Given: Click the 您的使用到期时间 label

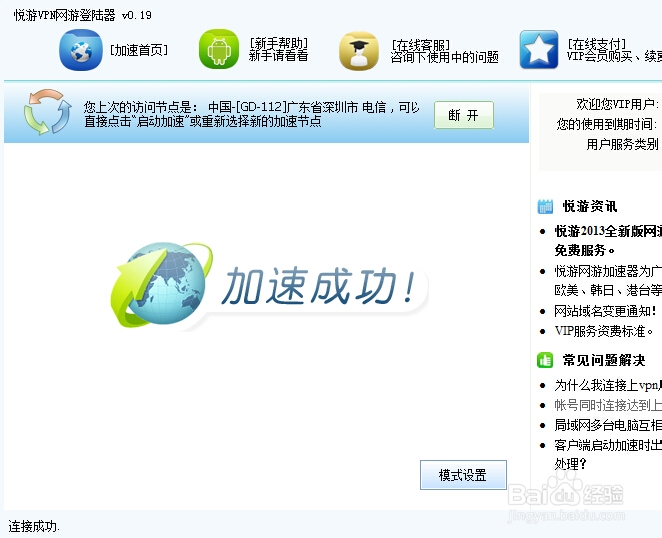Looking at the screenshot, I should (607, 124).
